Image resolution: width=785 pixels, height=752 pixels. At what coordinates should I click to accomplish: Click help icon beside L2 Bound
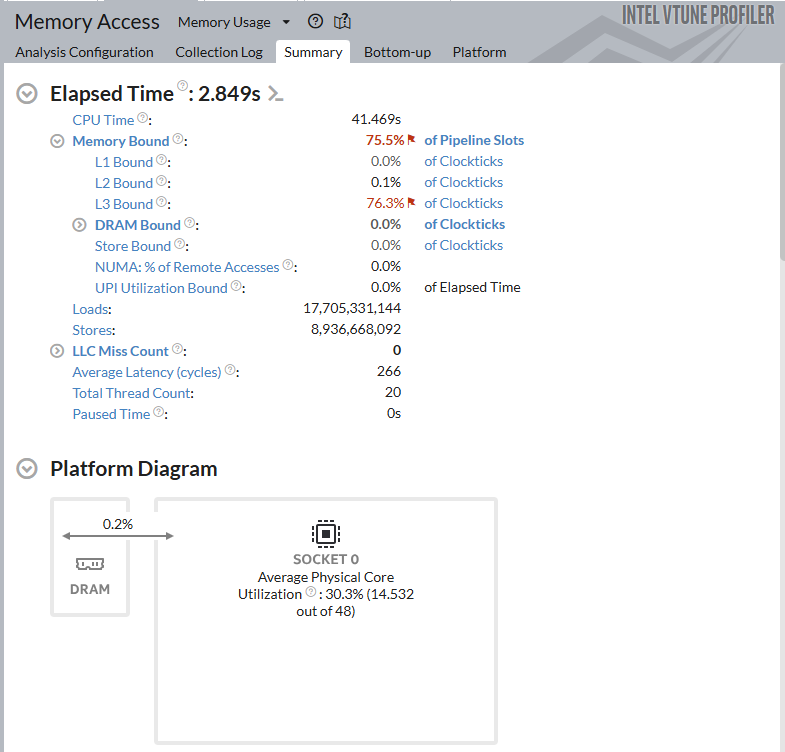161,181
